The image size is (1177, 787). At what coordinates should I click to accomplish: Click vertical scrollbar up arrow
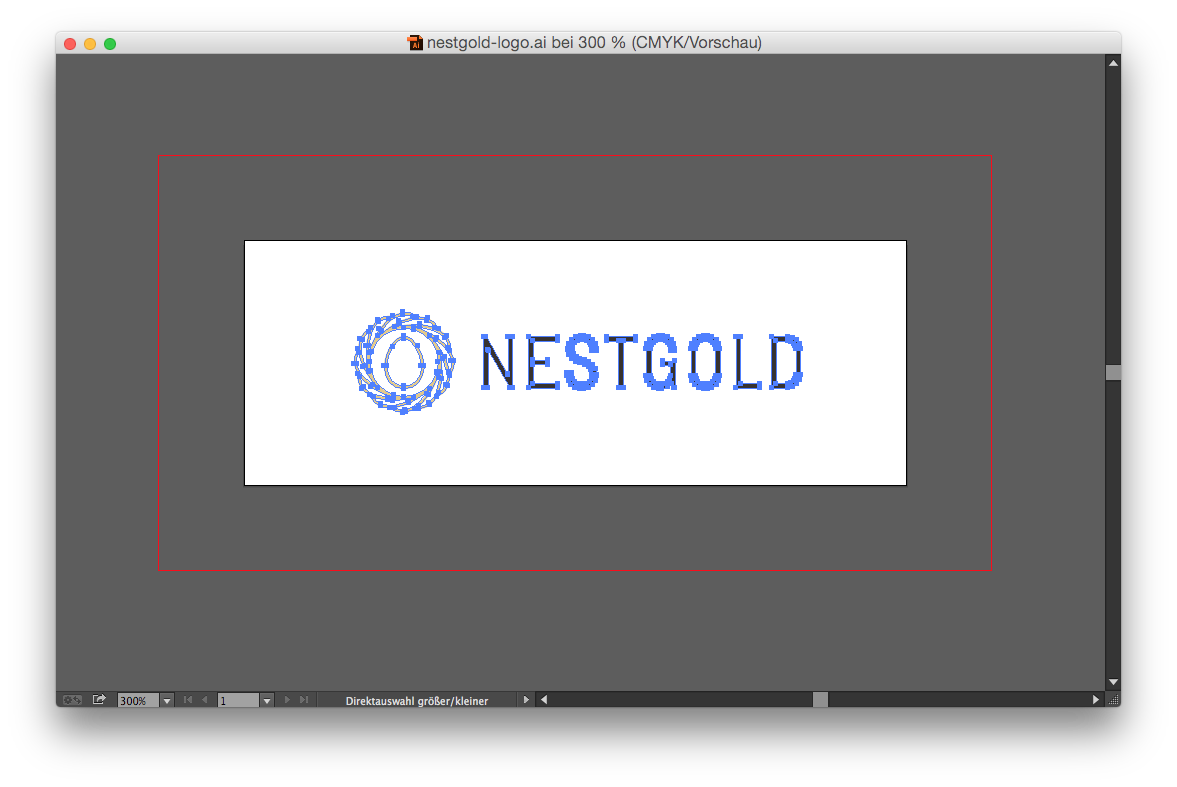tap(1114, 63)
